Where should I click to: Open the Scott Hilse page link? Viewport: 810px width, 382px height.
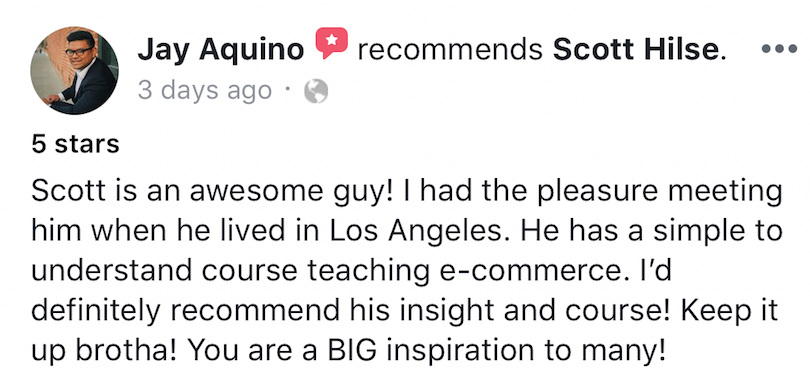639,50
